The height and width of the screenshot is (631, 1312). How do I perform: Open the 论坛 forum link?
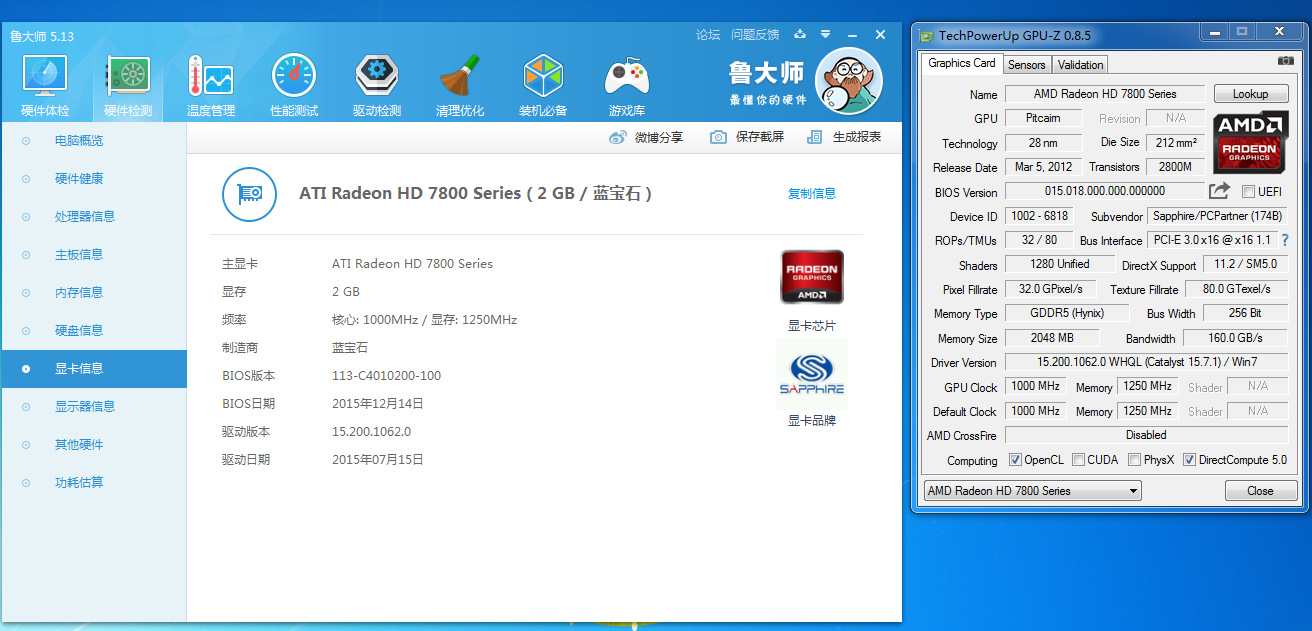[708, 34]
